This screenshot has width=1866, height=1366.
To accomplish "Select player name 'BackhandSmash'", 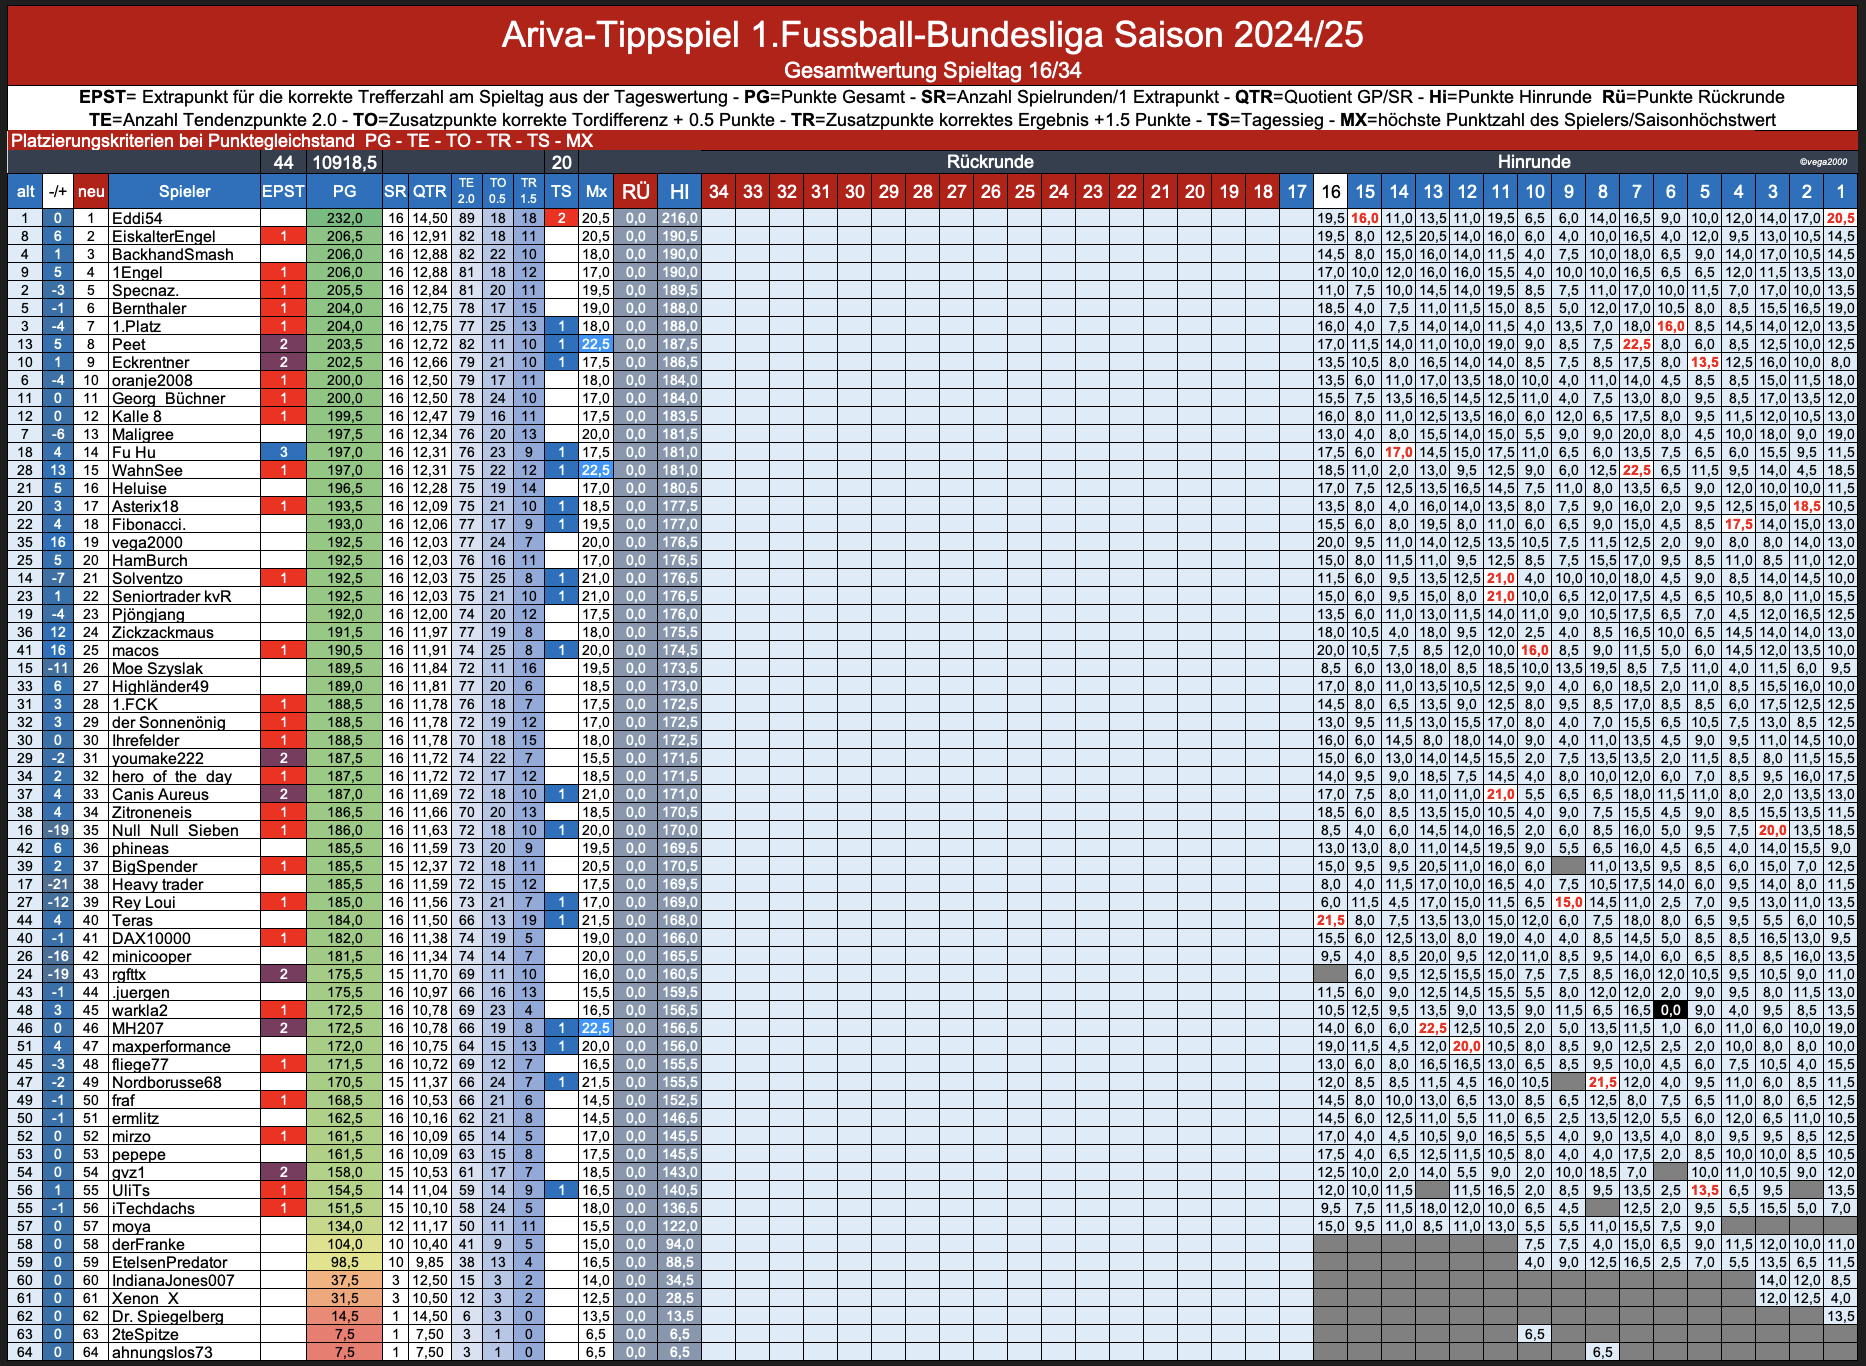I will (172, 254).
